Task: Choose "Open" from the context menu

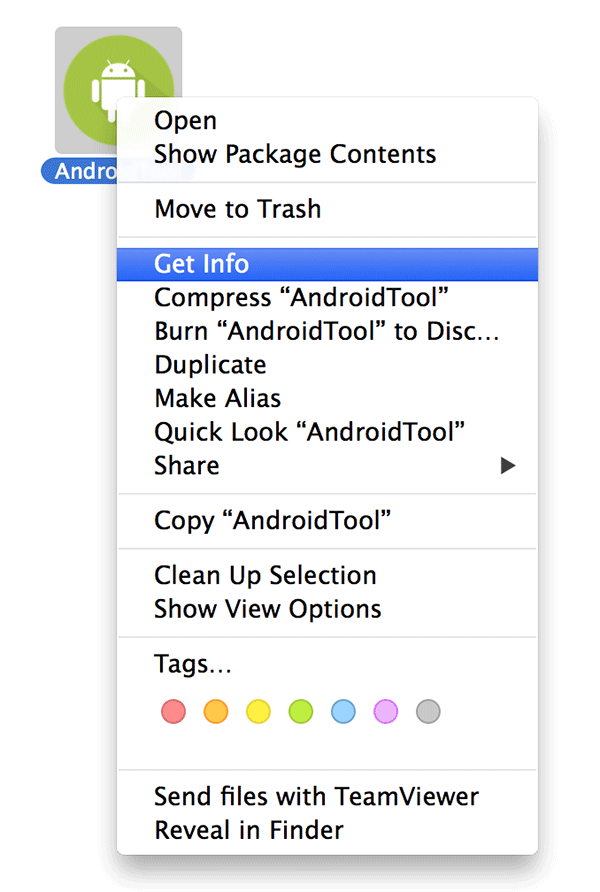Action: tap(185, 120)
